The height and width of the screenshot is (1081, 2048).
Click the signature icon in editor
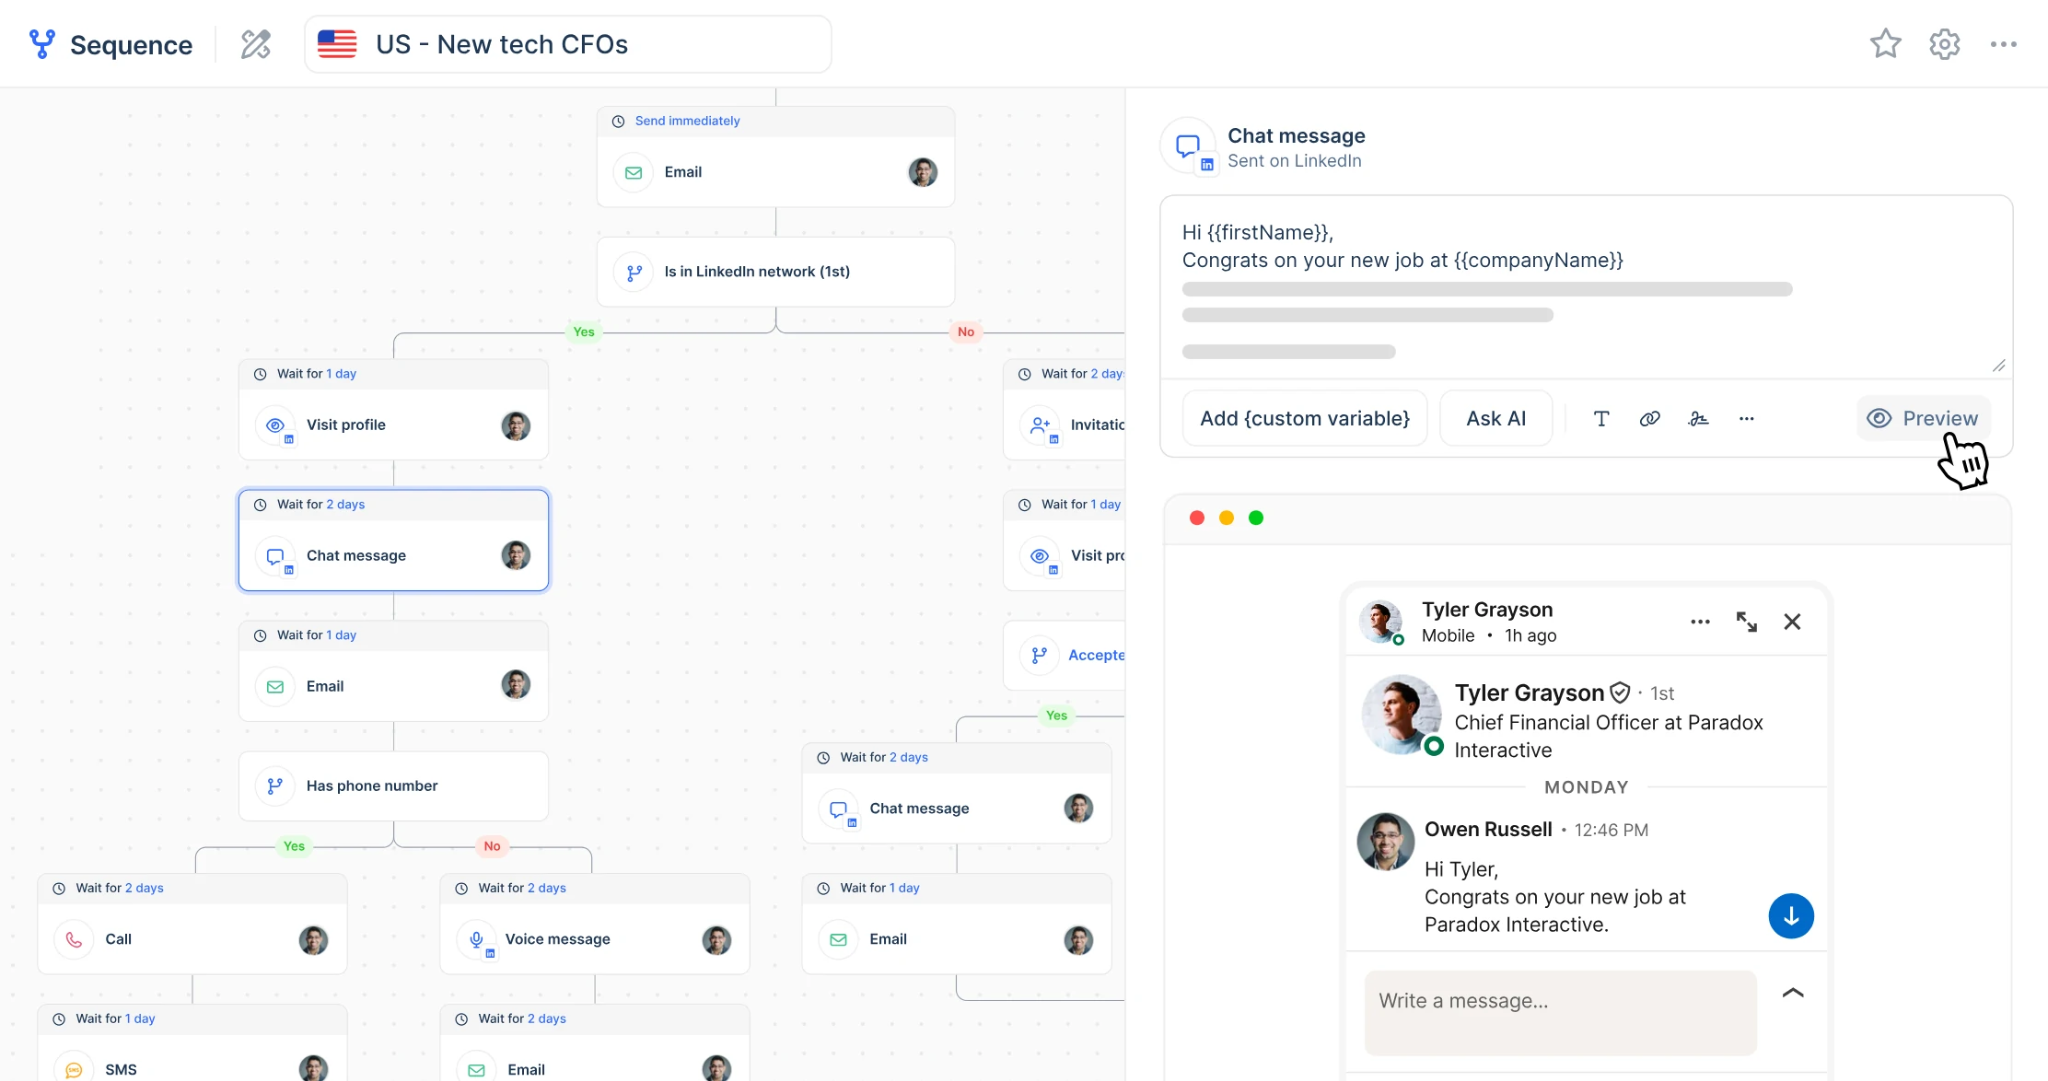(1698, 419)
